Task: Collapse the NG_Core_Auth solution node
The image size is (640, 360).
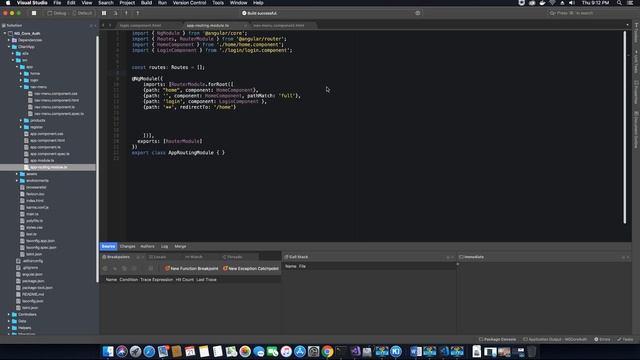Action: point(5,33)
